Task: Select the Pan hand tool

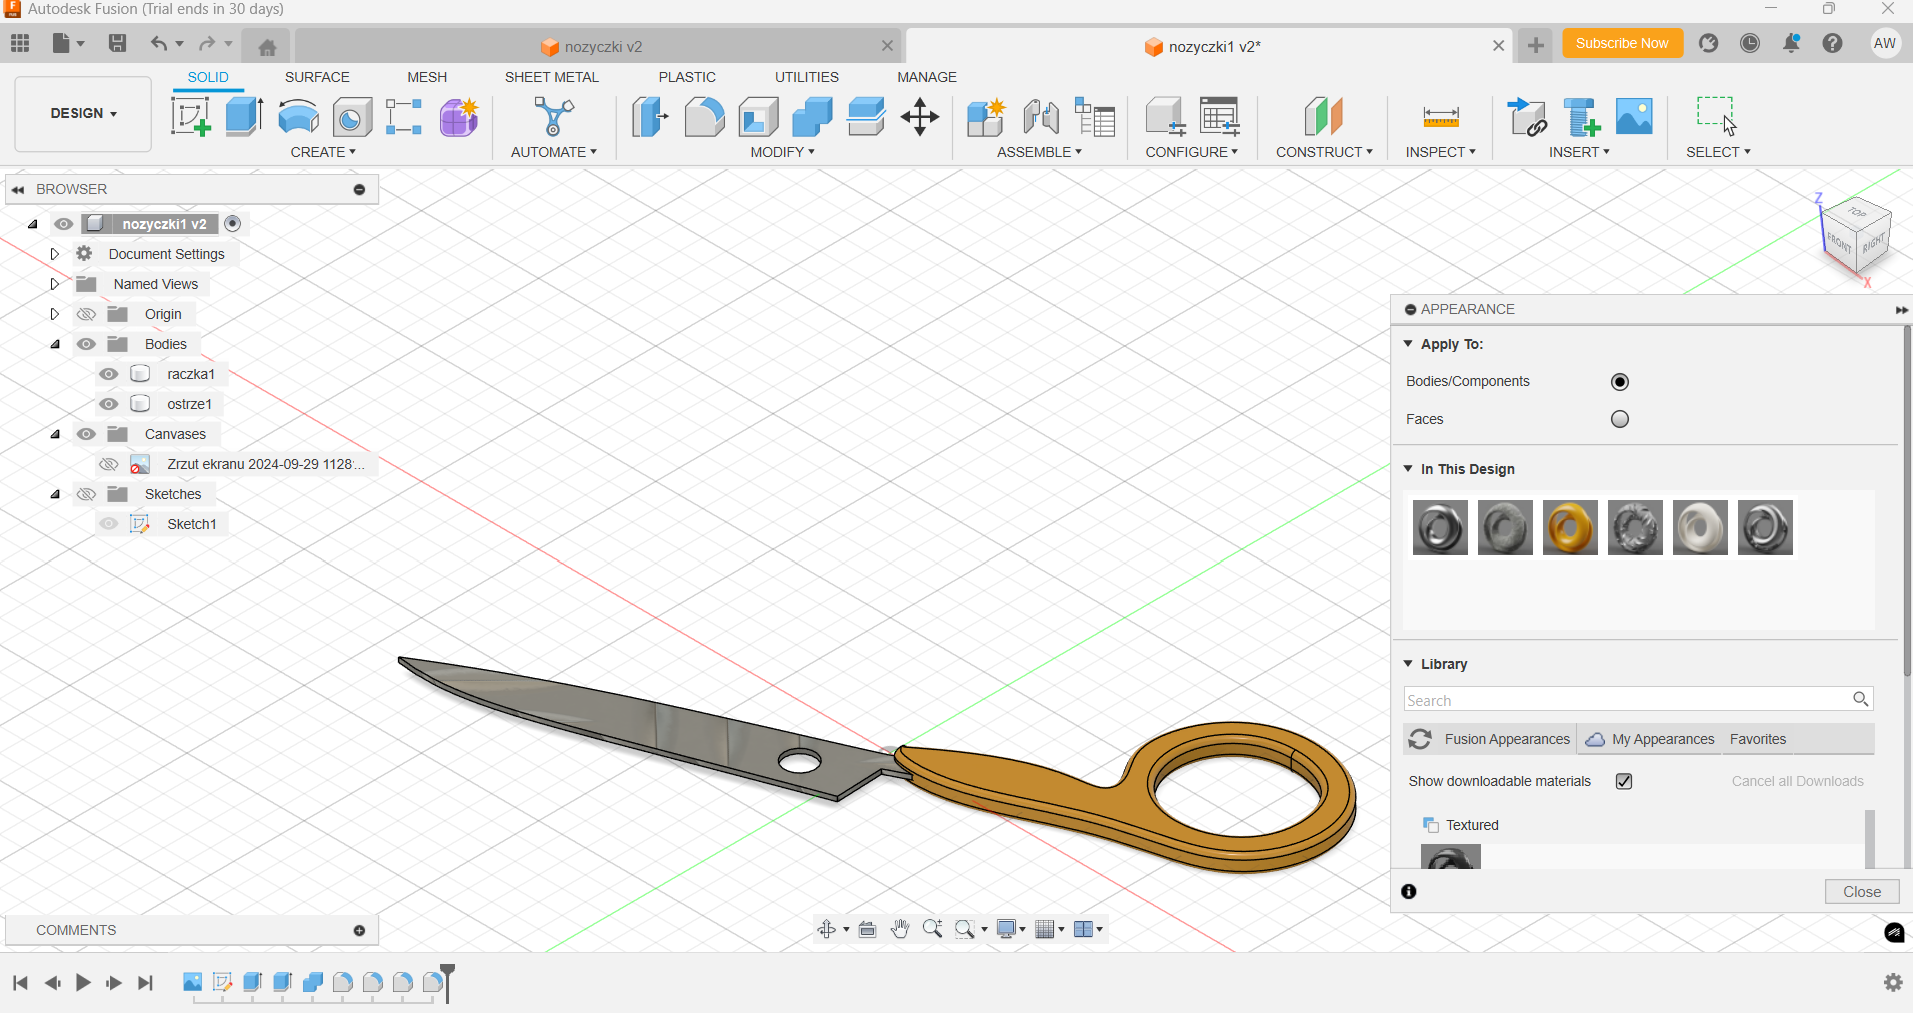Action: (x=900, y=929)
